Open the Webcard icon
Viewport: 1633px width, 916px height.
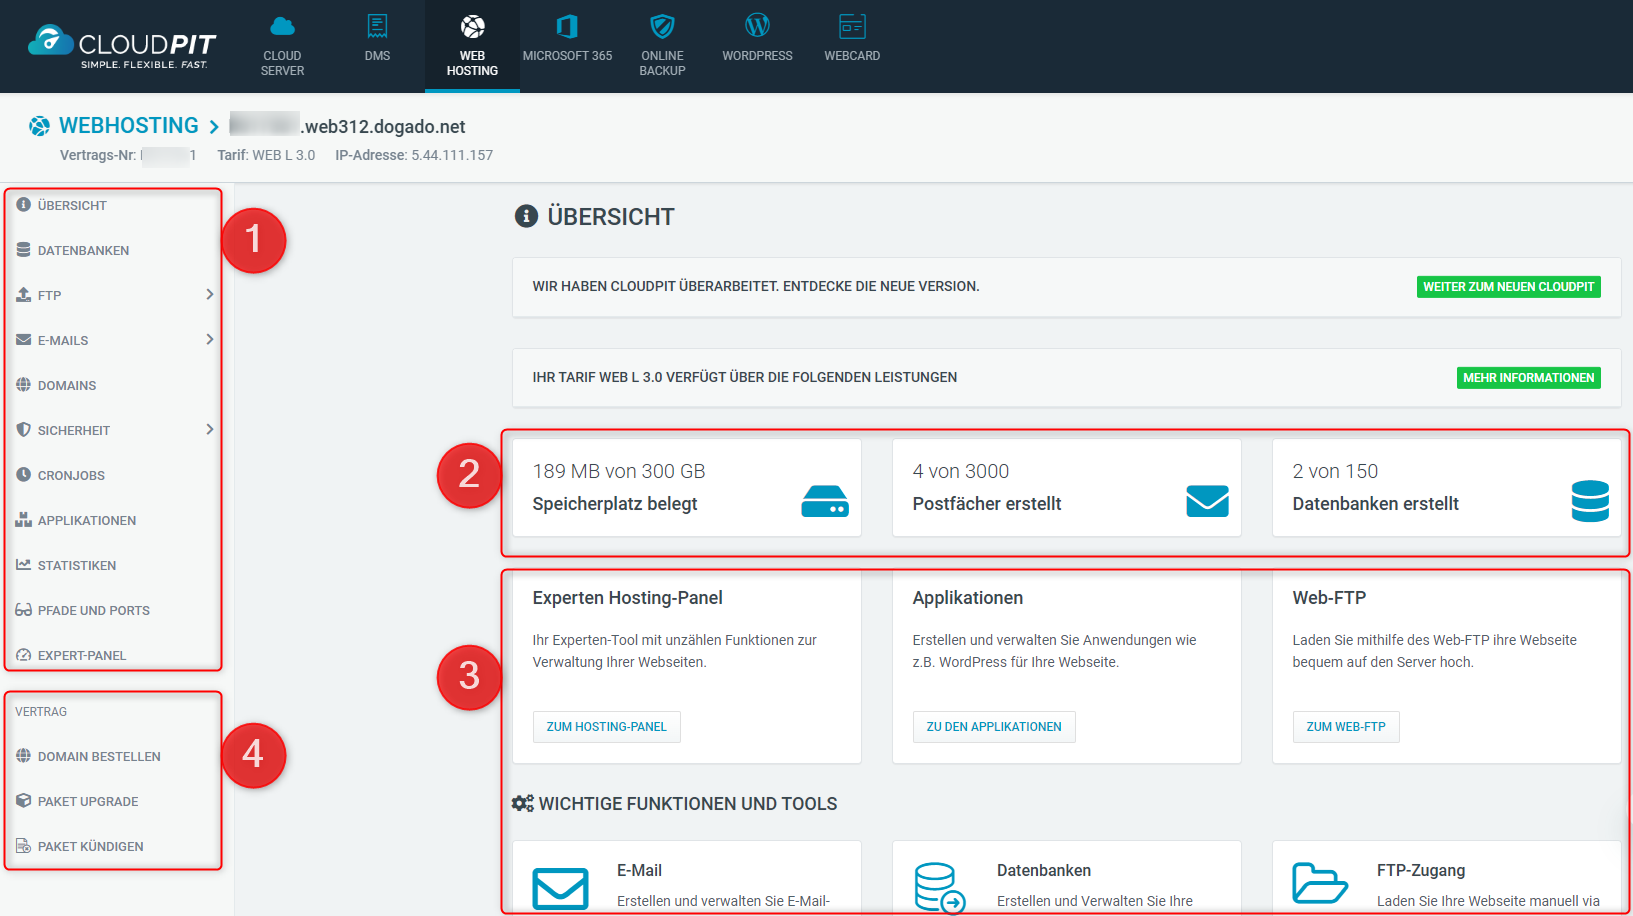pyautogui.click(x=852, y=27)
